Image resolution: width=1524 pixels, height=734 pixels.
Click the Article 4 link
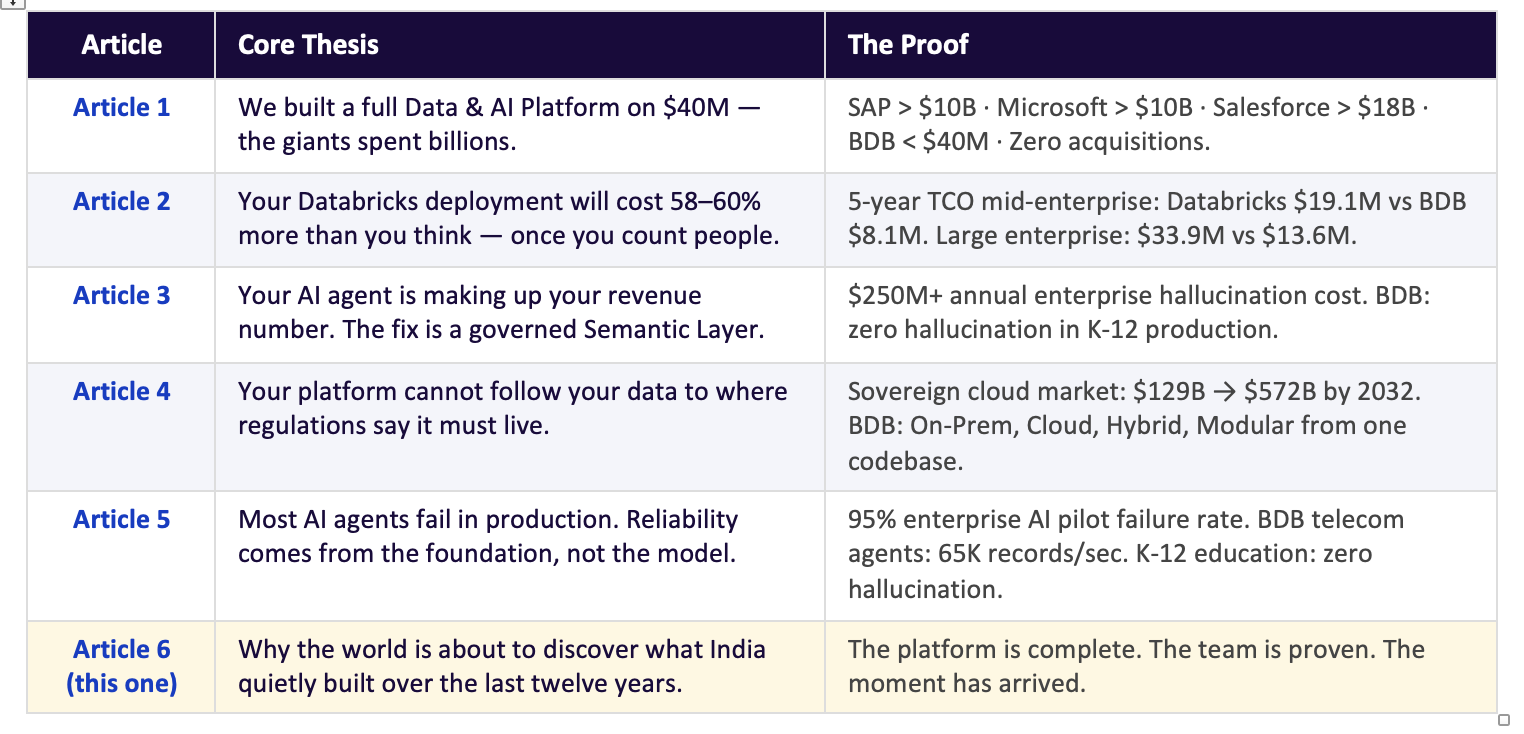tap(121, 391)
